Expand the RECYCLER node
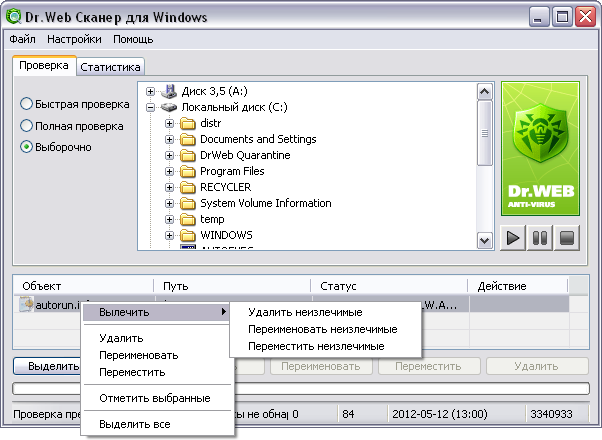602x440 pixels. [169, 187]
